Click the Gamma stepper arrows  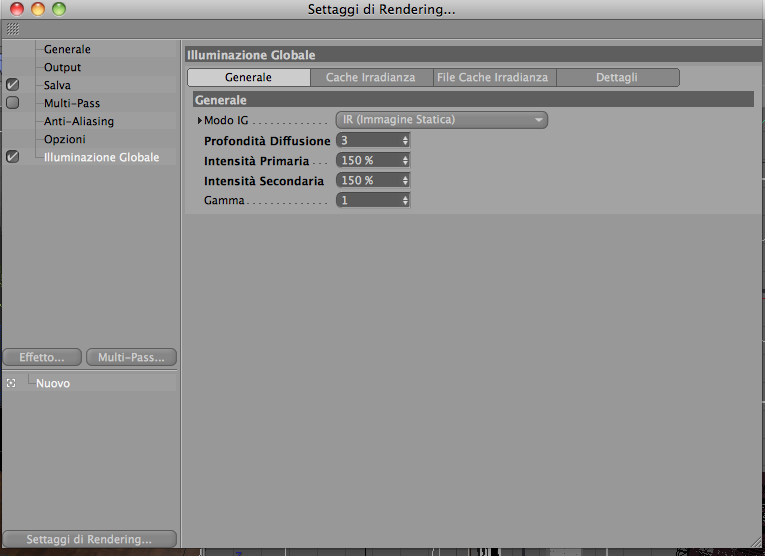pos(405,200)
